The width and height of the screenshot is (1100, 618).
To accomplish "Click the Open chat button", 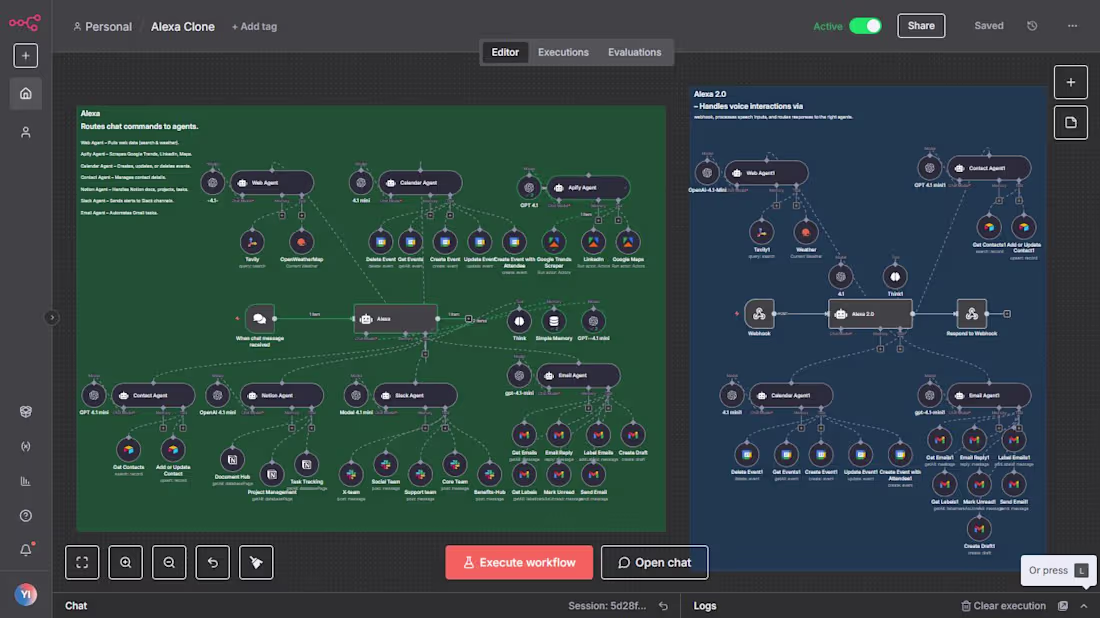I will [655, 563].
